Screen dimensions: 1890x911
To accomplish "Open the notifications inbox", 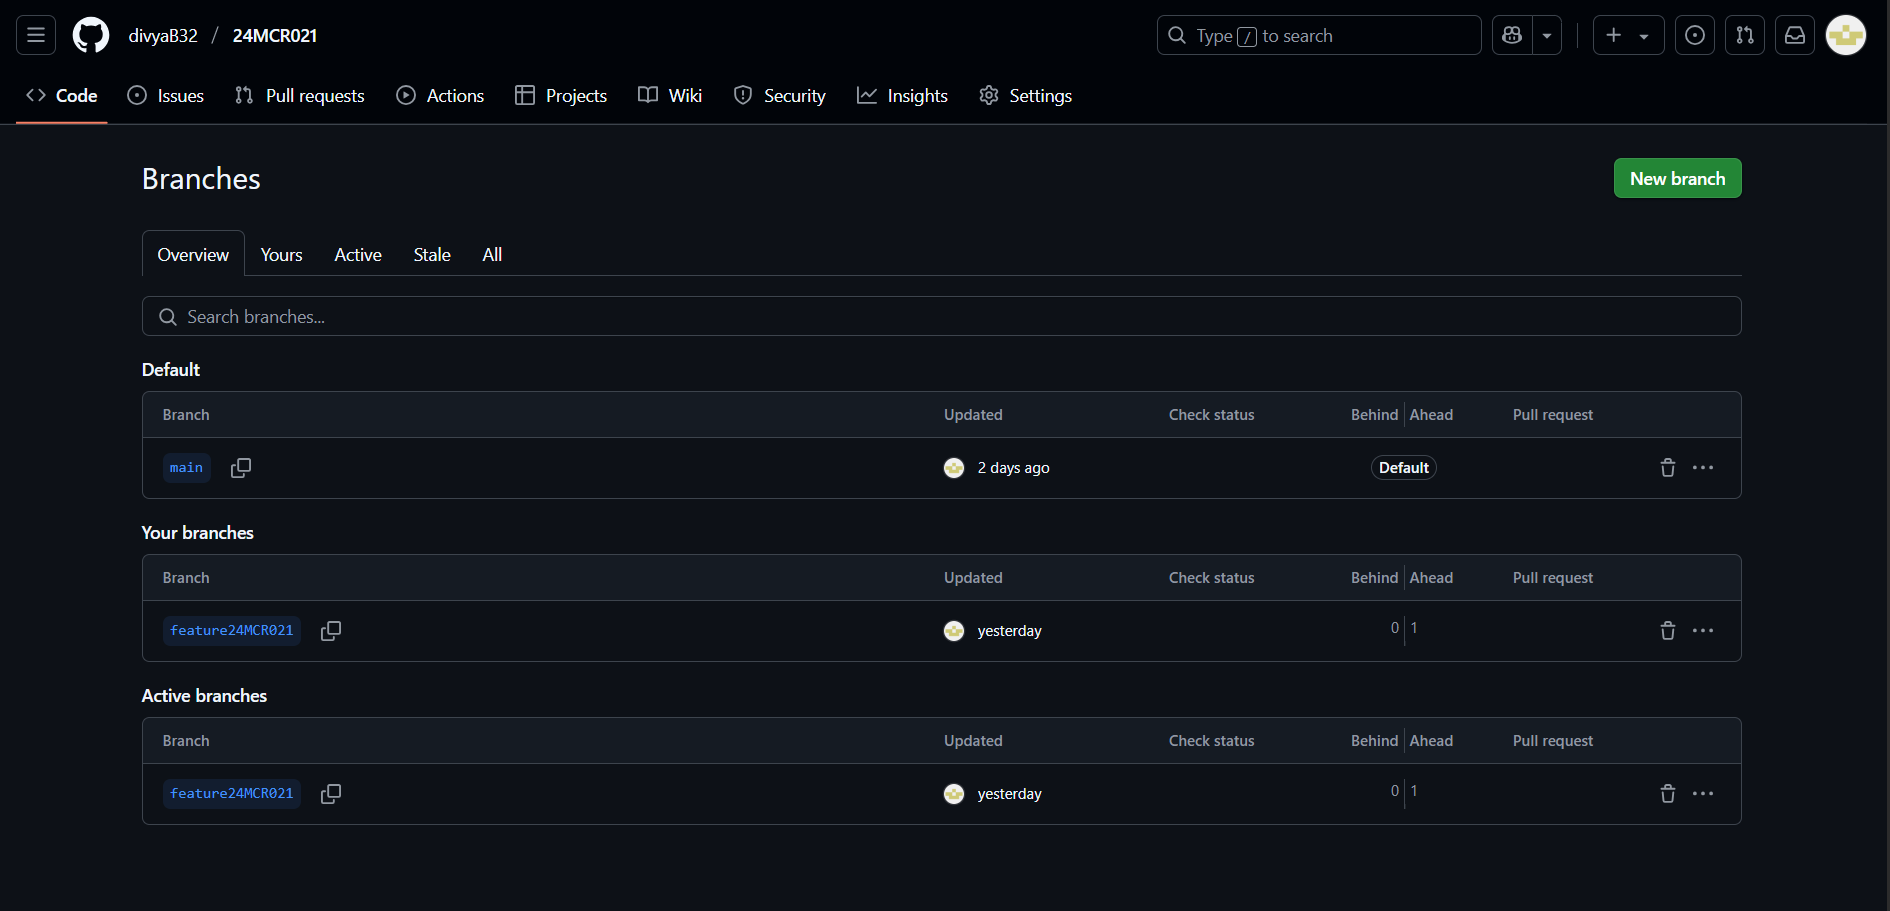I will [1795, 36].
